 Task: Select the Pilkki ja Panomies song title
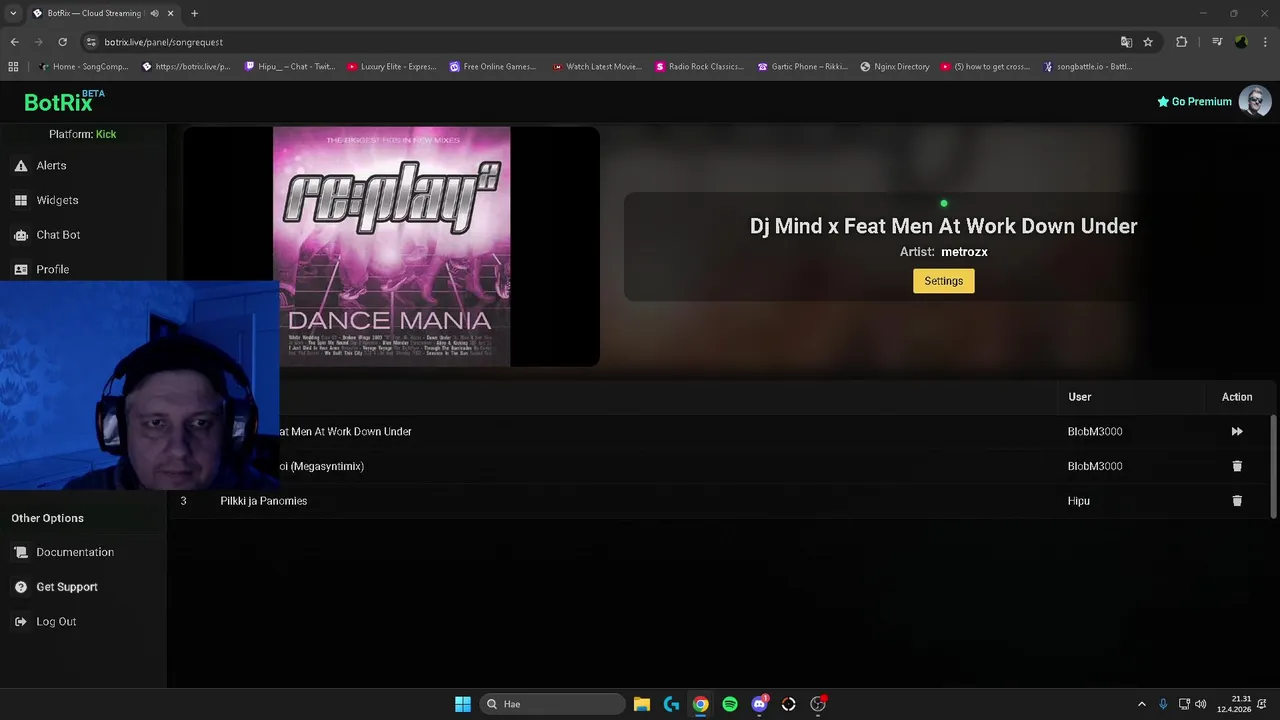tap(264, 501)
